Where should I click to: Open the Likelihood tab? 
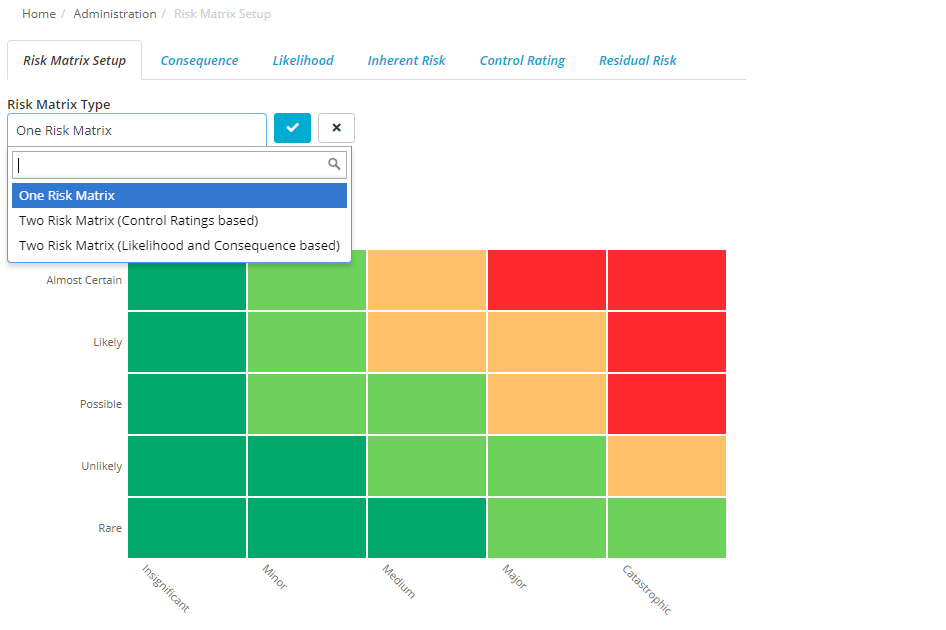click(x=303, y=60)
